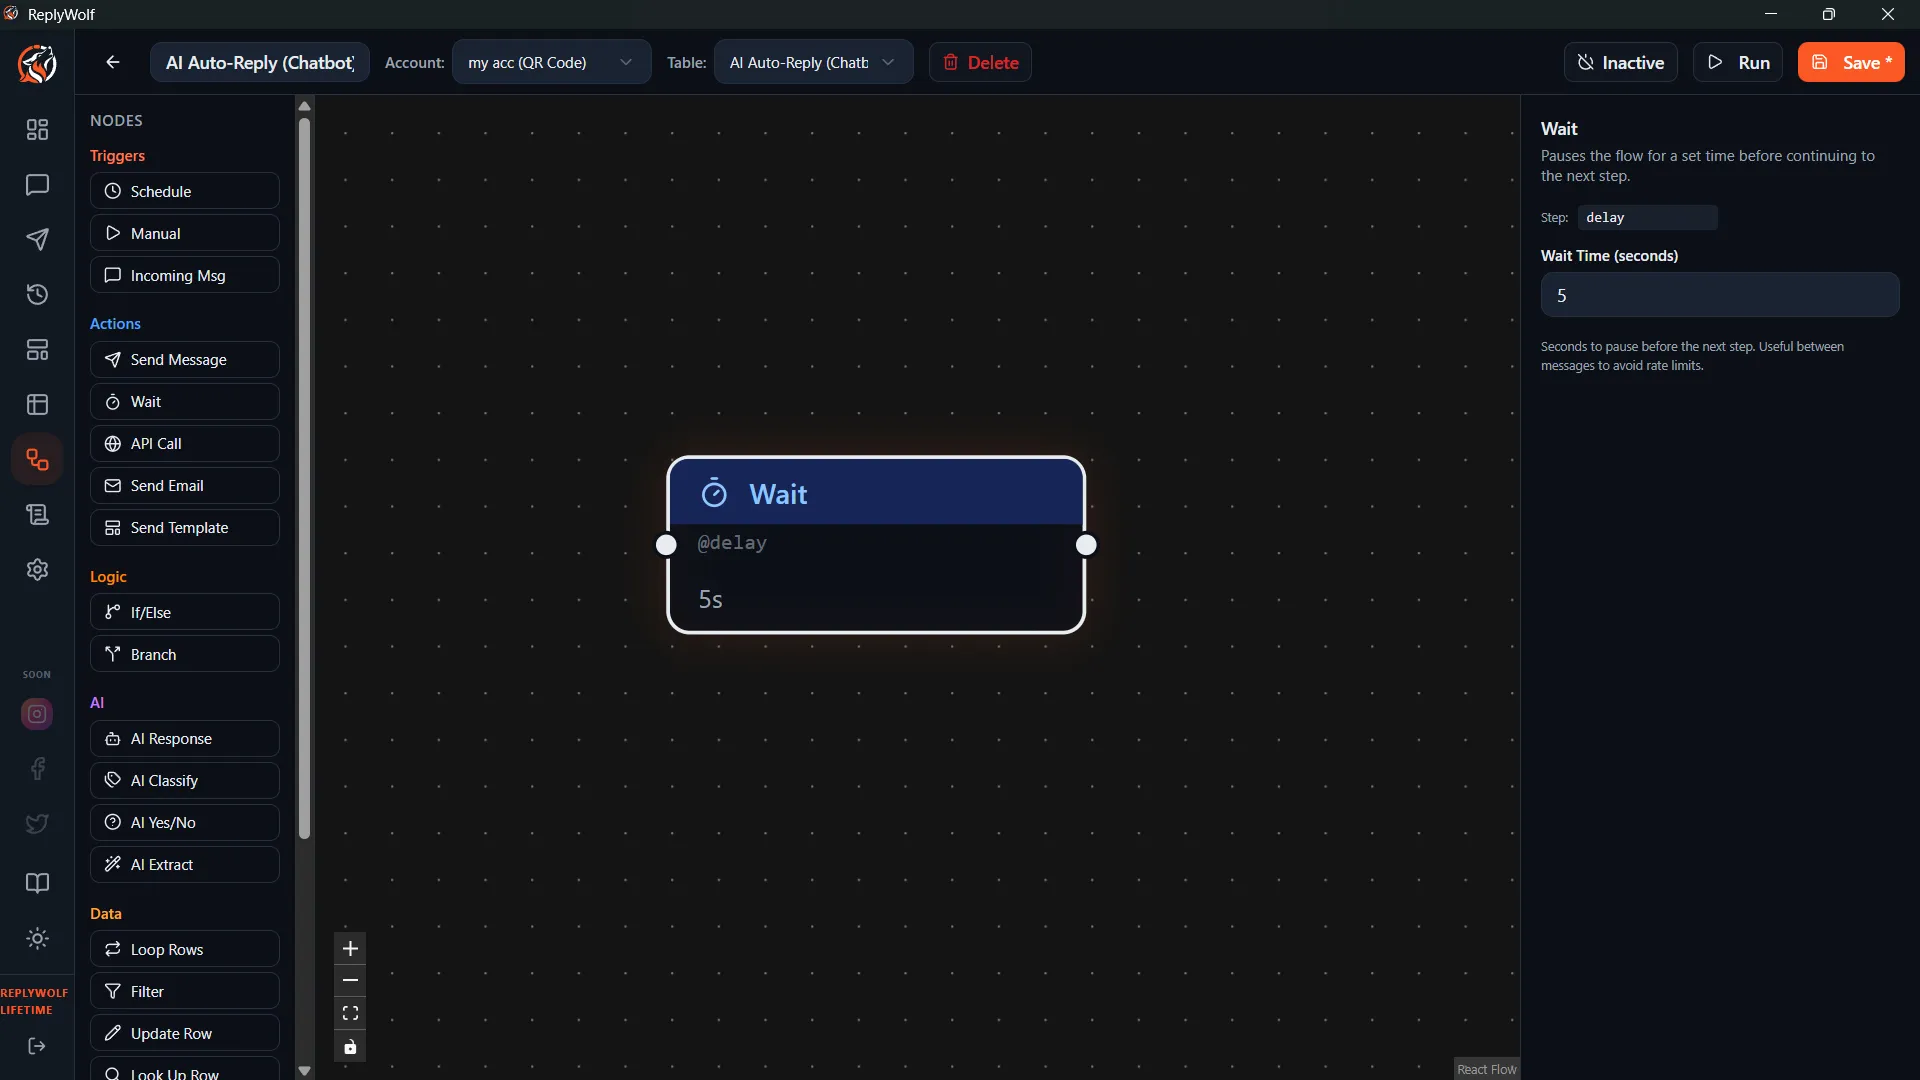Screen dimensions: 1920x1080
Task: Add a Filter data node
Action: (x=185, y=991)
